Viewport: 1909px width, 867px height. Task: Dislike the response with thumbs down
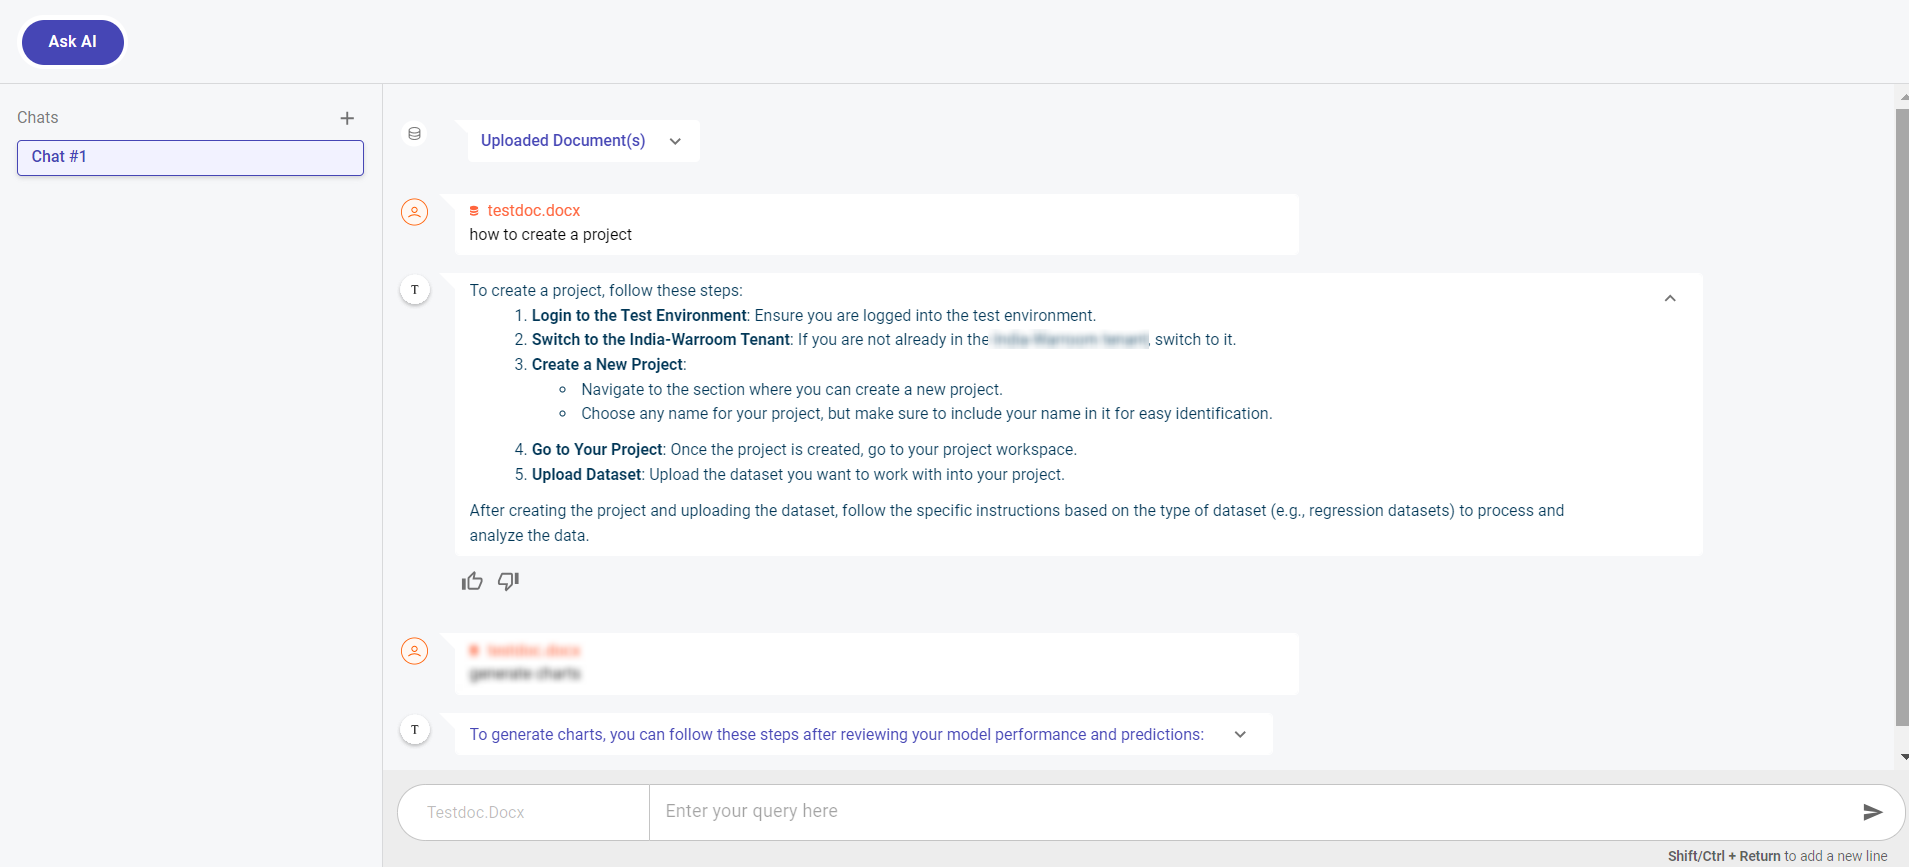point(508,581)
